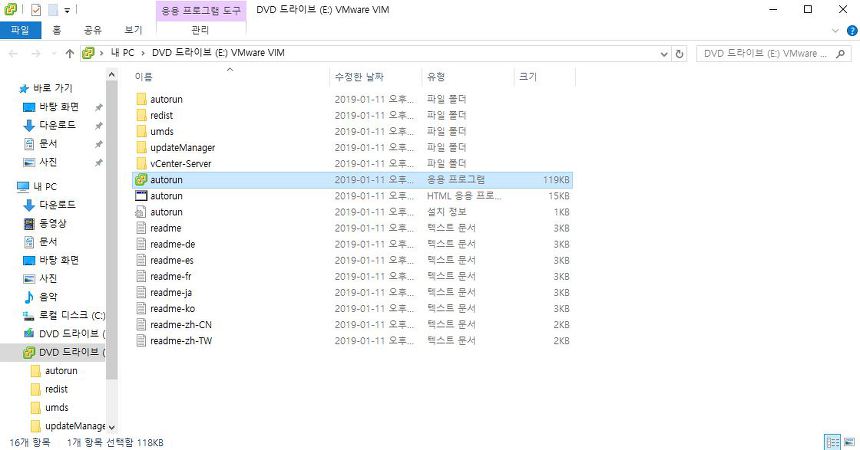The width and height of the screenshot is (860, 450).
Task: Select the autorun setup information file icon
Action: 141,212
